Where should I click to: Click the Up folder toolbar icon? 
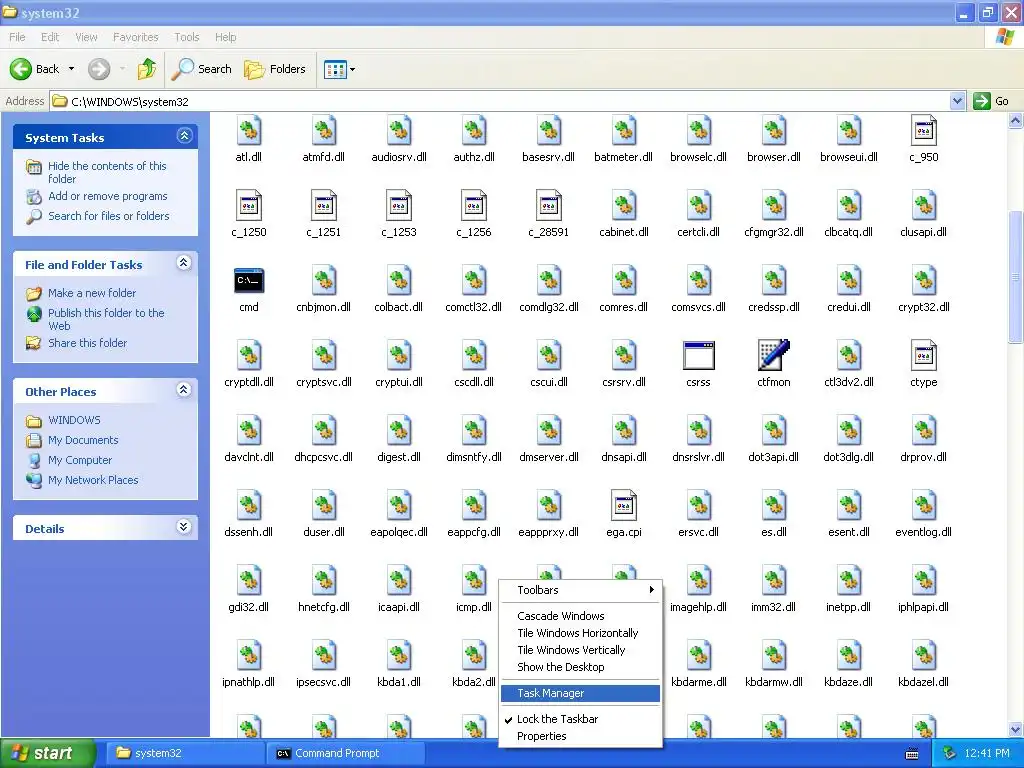click(x=147, y=69)
